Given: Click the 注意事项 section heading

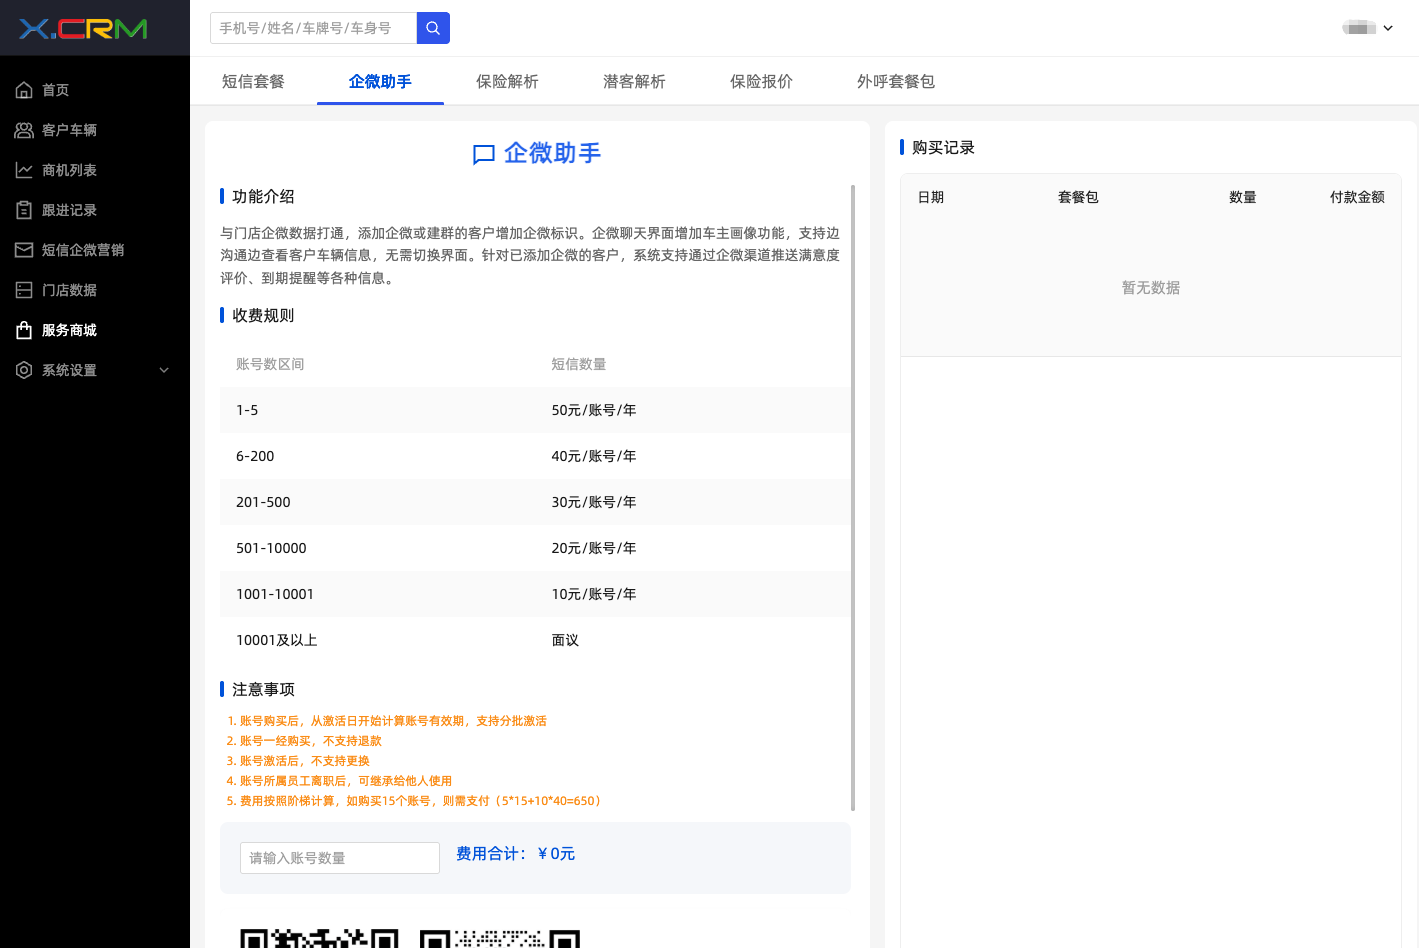Looking at the screenshot, I should [x=263, y=689].
